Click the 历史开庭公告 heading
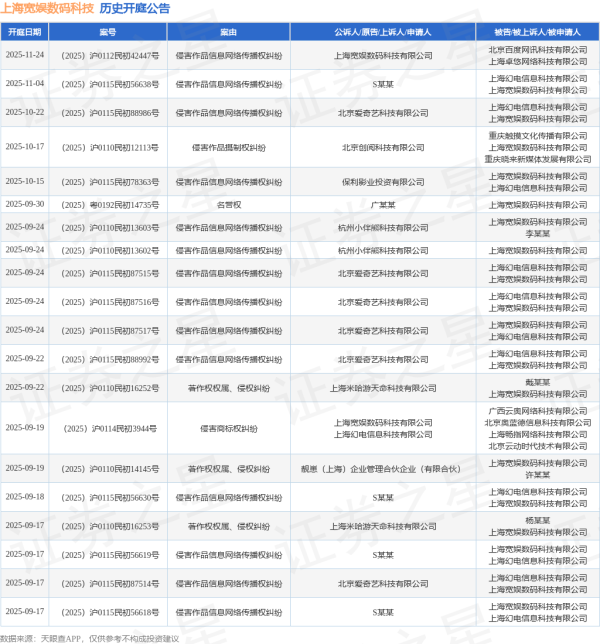This screenshot has width=600, height=644. tap(134, 9)
